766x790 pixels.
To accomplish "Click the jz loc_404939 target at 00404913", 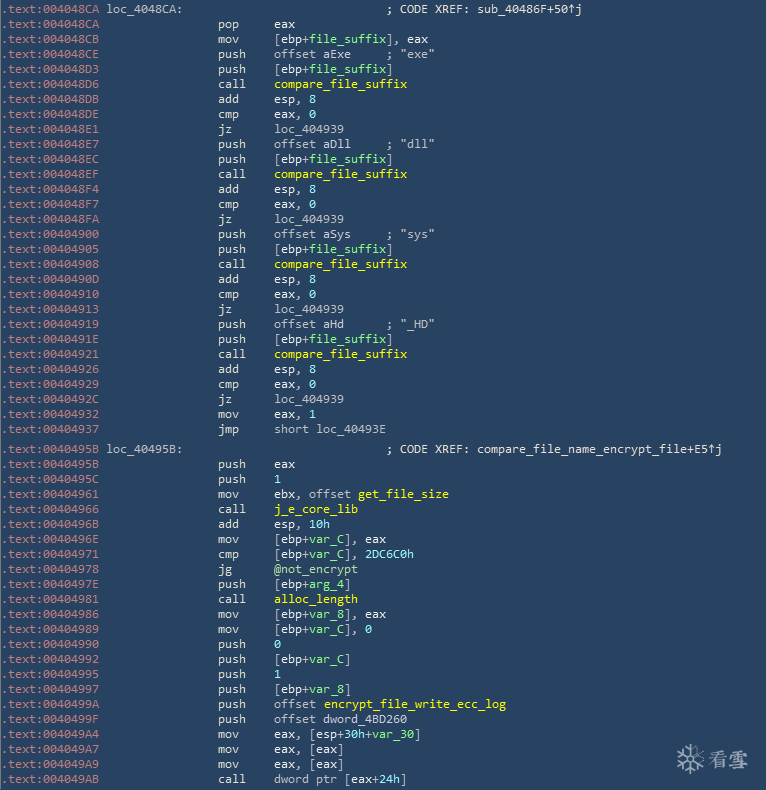I will point(308,309).
